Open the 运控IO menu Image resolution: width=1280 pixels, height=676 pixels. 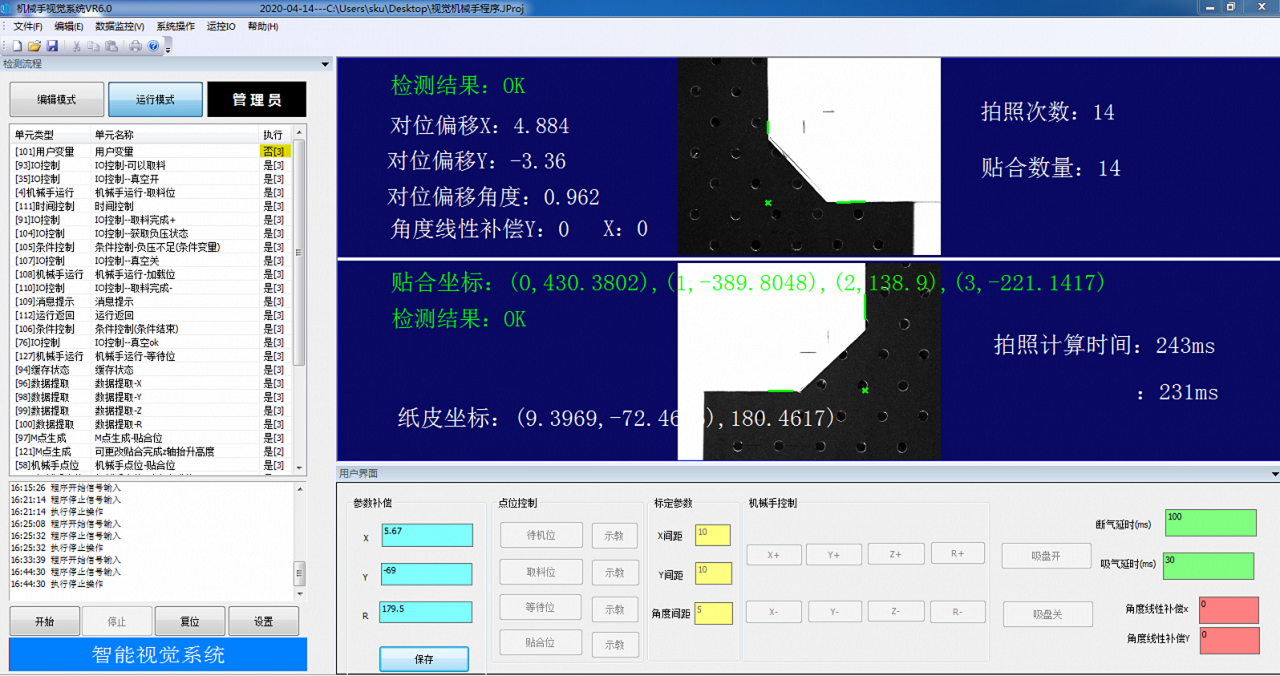(x=221, y=26)
